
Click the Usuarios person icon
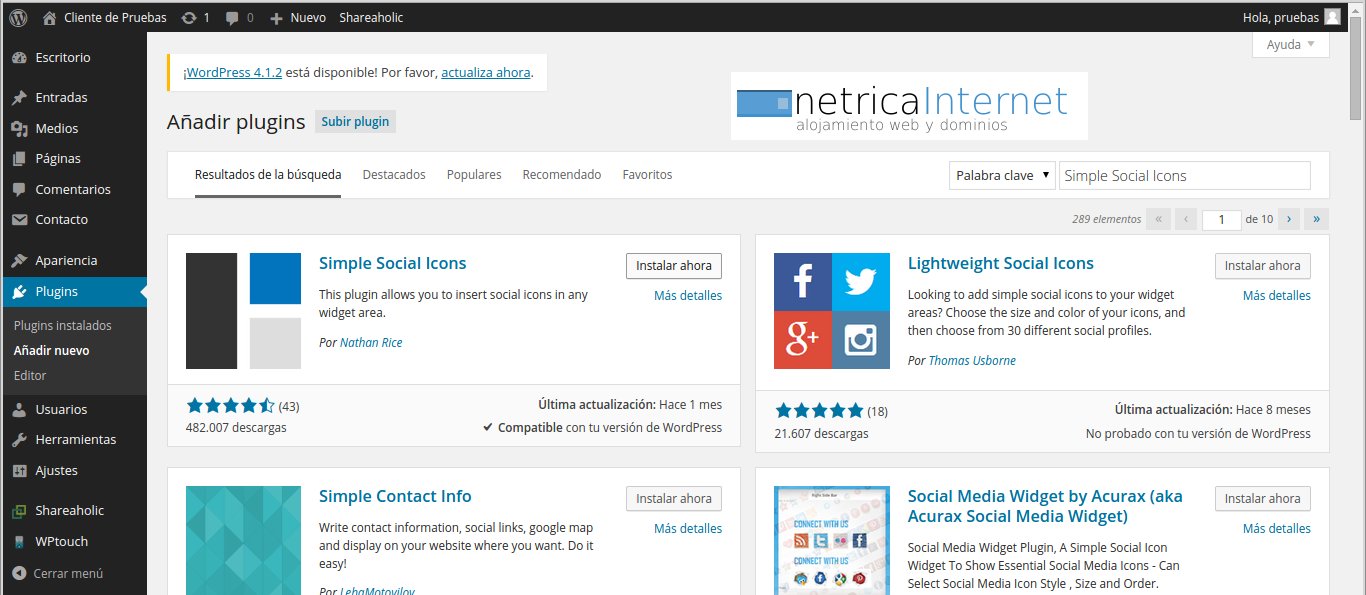pyautogui.click(x=19, y=410)
